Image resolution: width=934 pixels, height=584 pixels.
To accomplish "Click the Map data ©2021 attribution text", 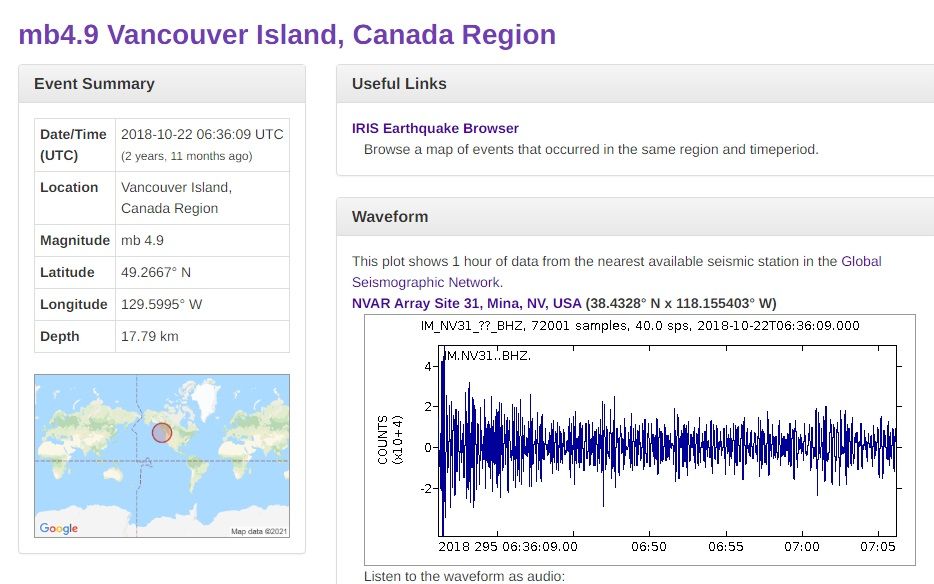I will click(x=259, y=531).
